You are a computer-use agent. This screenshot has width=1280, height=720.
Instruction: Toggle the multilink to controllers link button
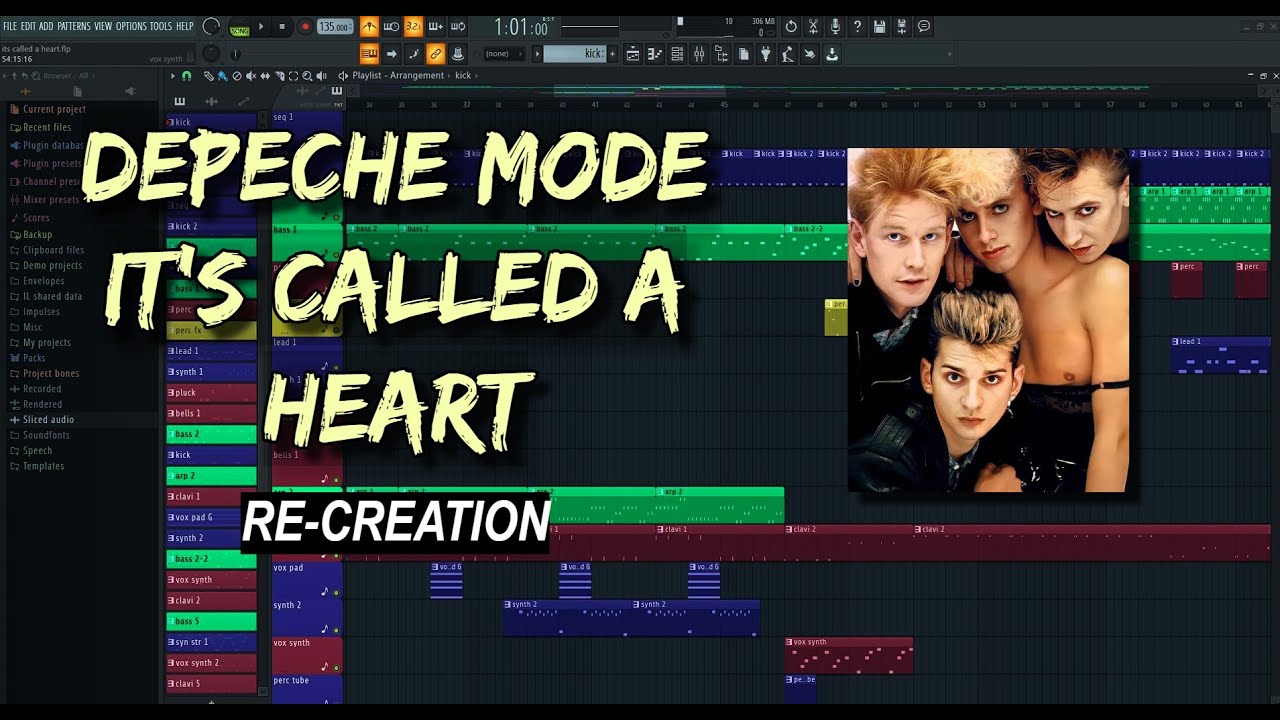pyautogui.click(x=435, y=54)
